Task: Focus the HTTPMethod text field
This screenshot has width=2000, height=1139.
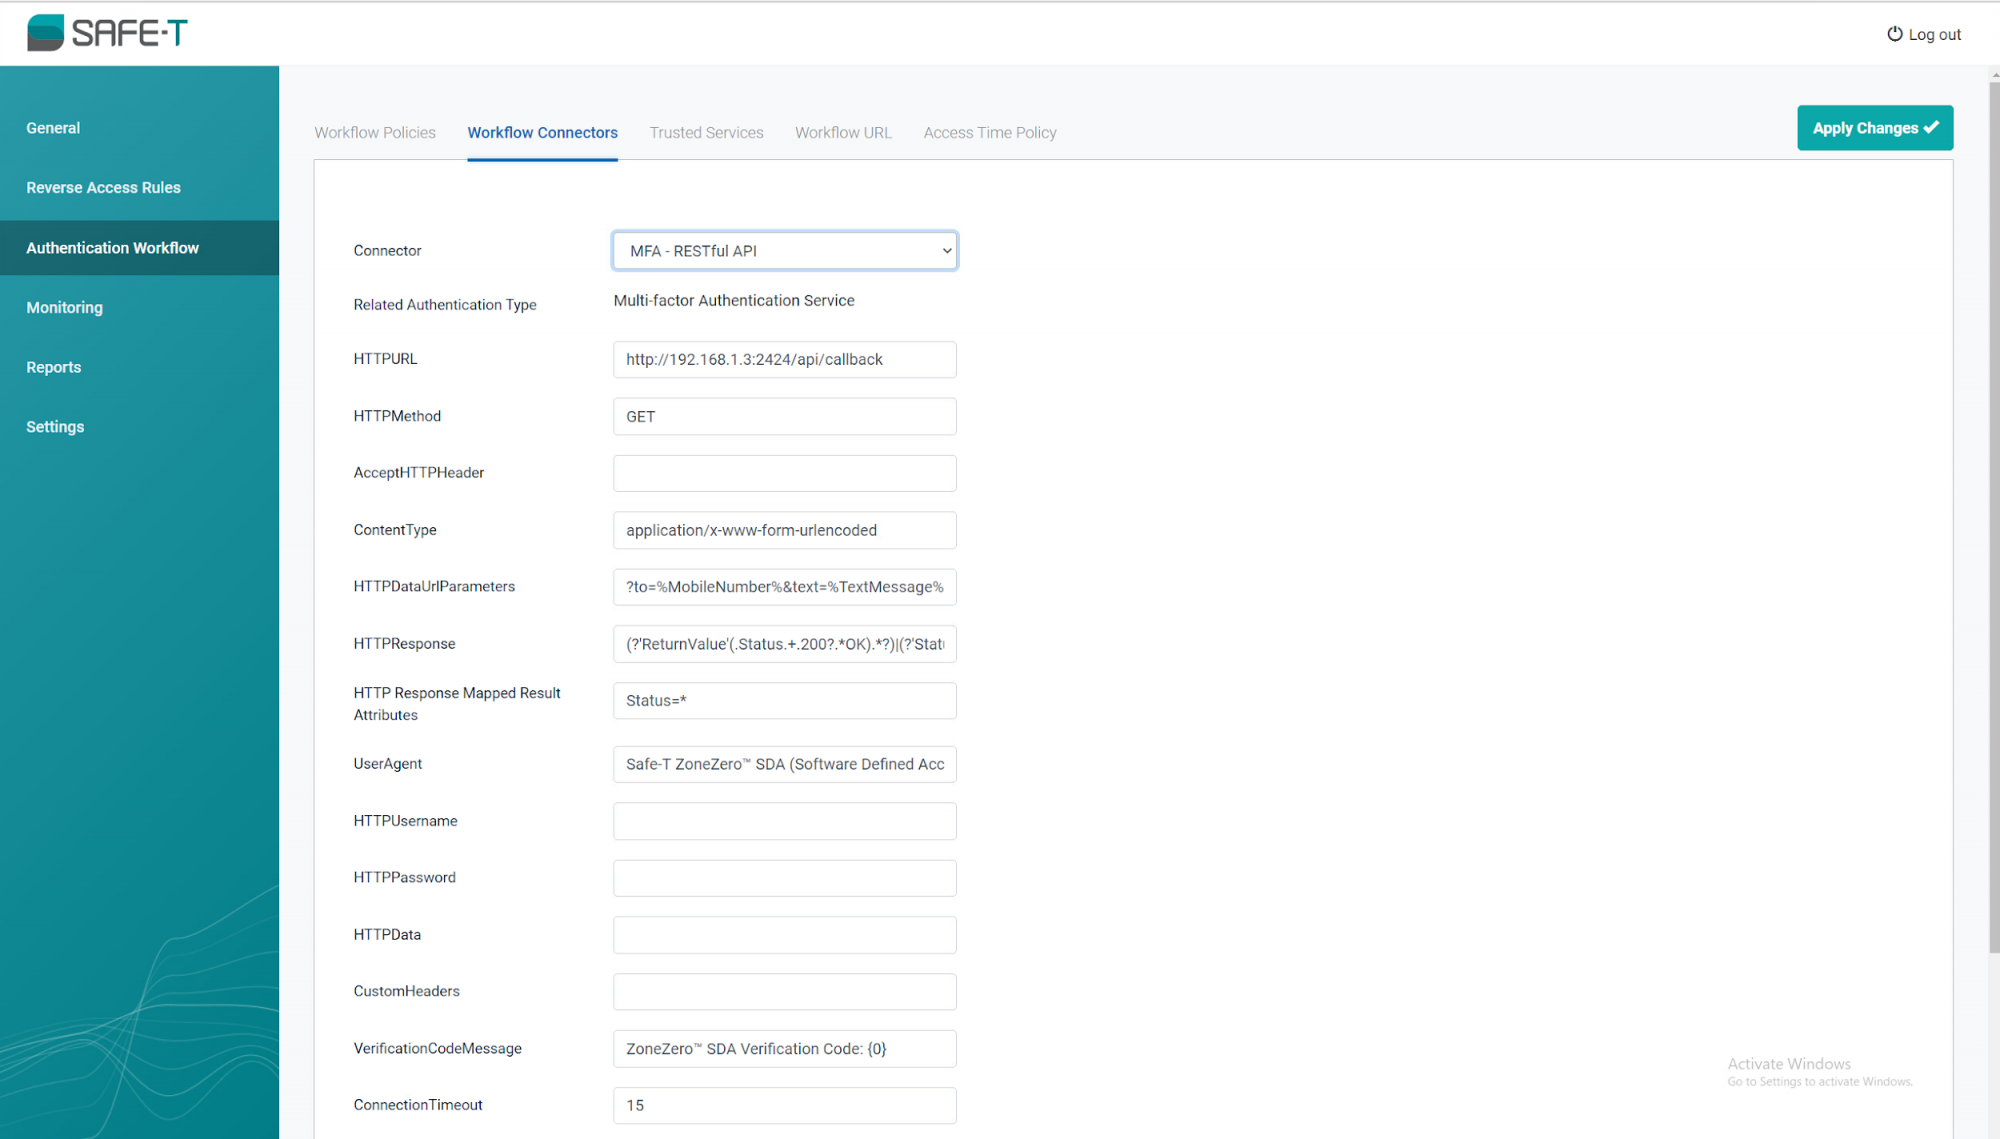Action: pos(784,417)
